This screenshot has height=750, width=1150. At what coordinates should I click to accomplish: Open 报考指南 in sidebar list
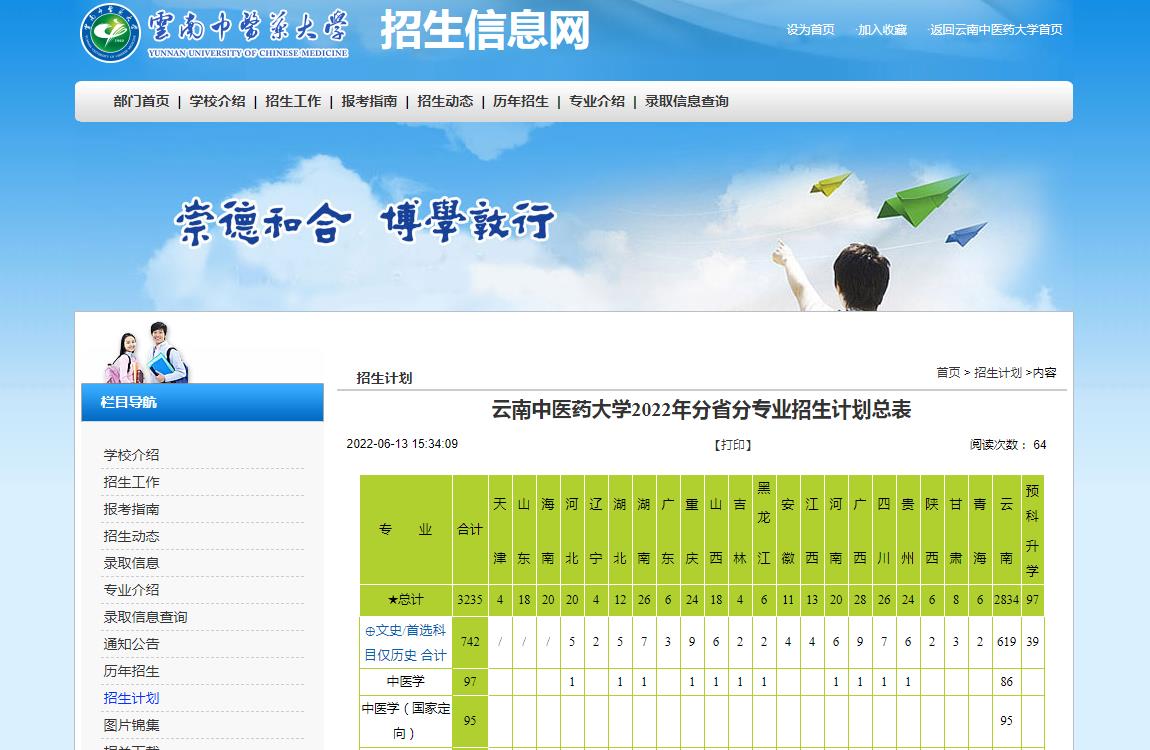coord(131,510)
